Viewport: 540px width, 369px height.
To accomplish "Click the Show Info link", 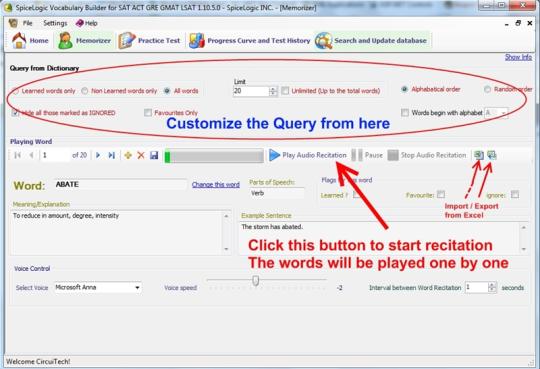I will point(518,57).
